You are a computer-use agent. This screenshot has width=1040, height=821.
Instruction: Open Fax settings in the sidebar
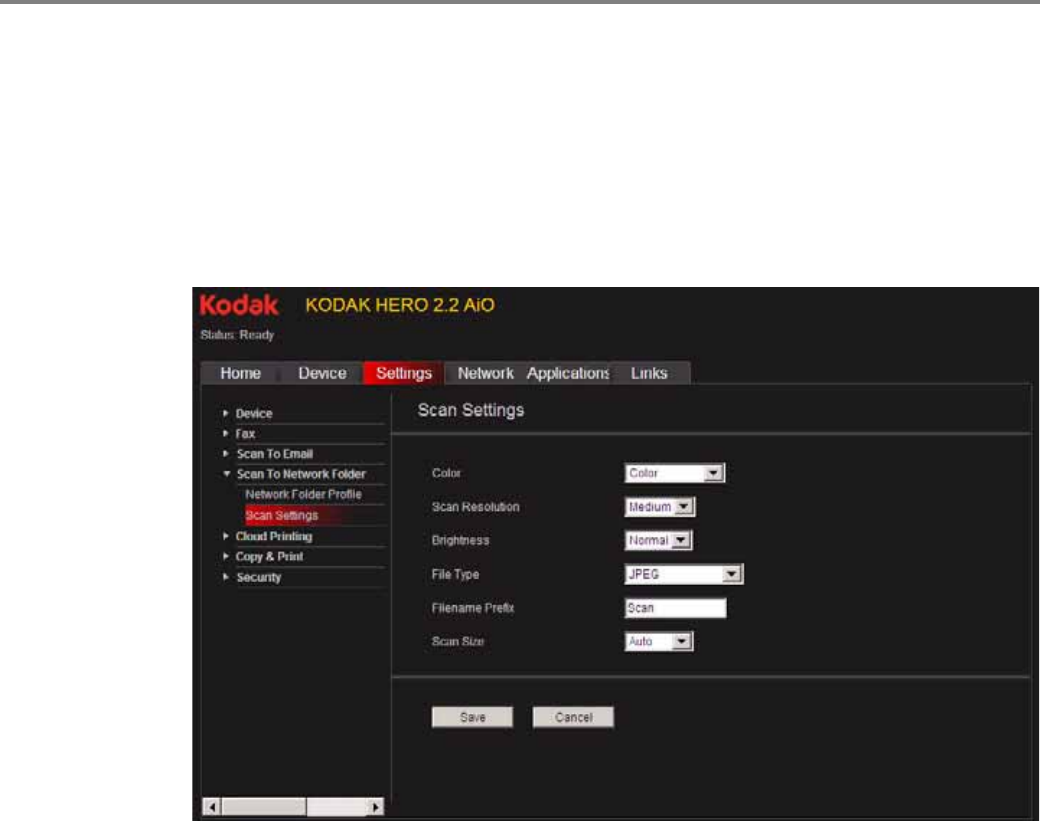pyautogui.click(x=245, y=434)
